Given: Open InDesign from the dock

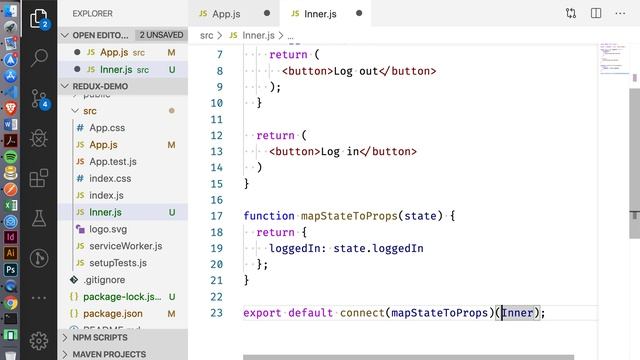Looking at the screenshot, I should click(11, 237).
